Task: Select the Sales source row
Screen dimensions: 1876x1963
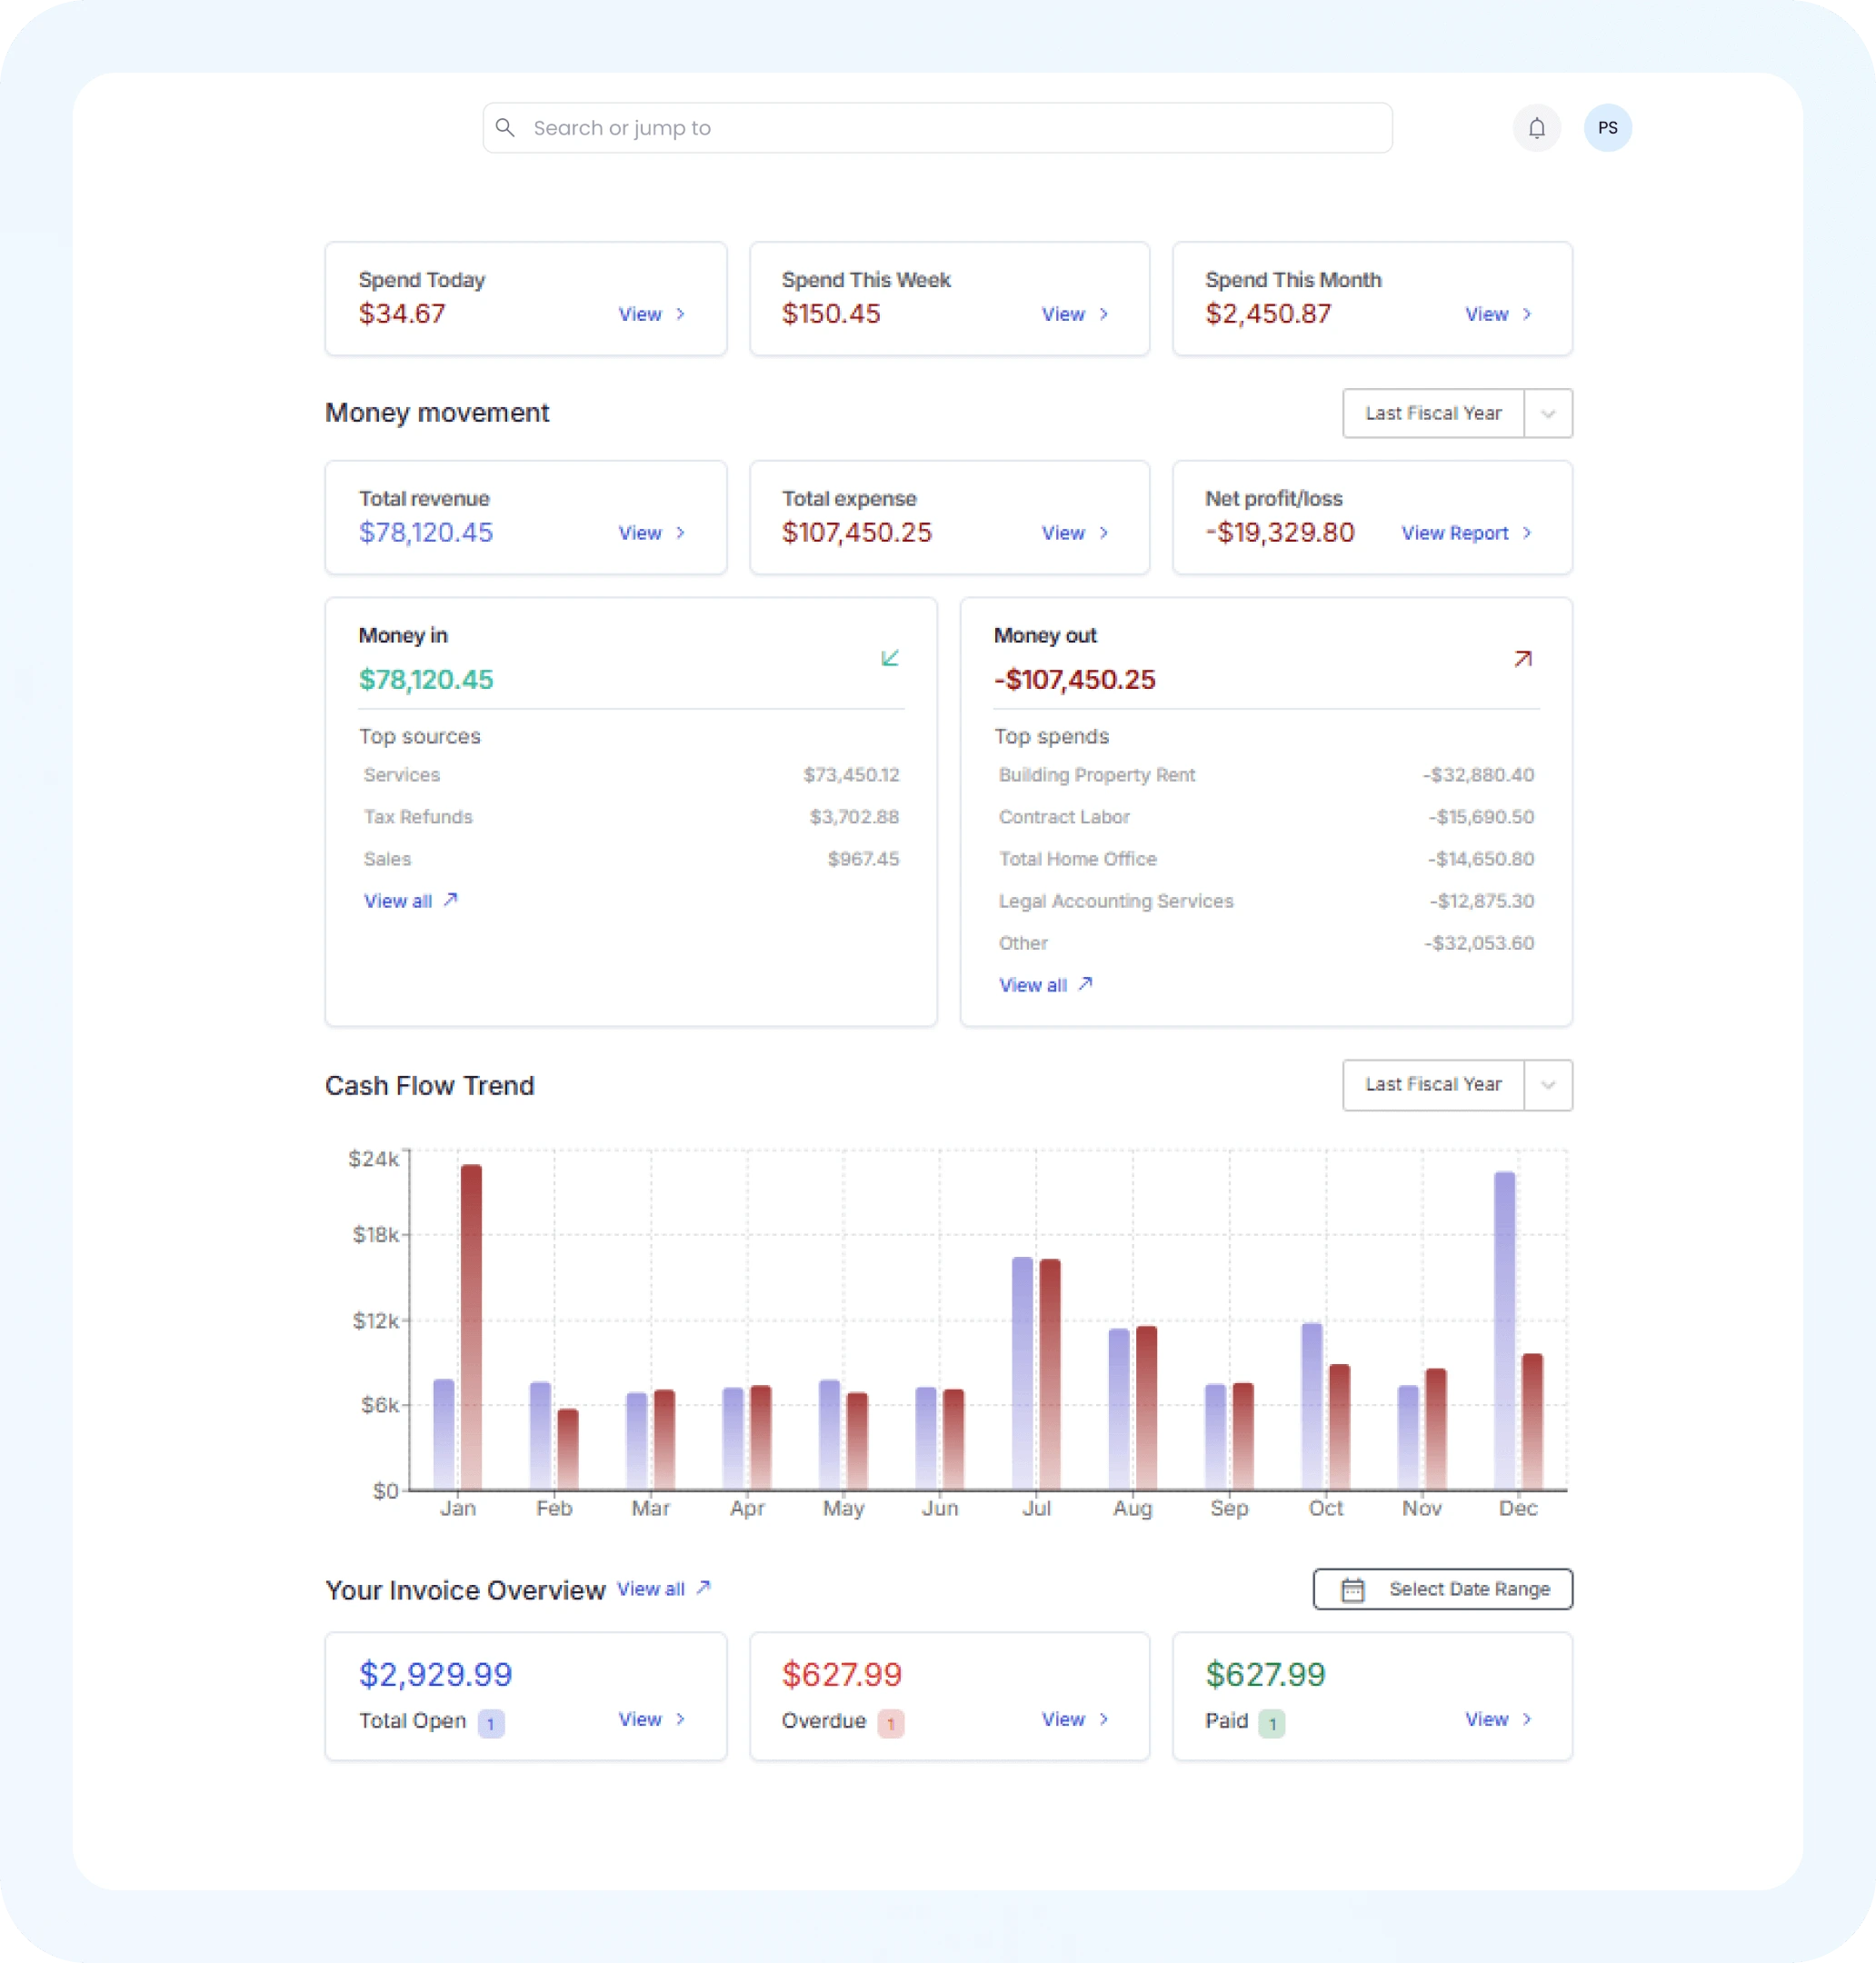Action: pos(631,859)
